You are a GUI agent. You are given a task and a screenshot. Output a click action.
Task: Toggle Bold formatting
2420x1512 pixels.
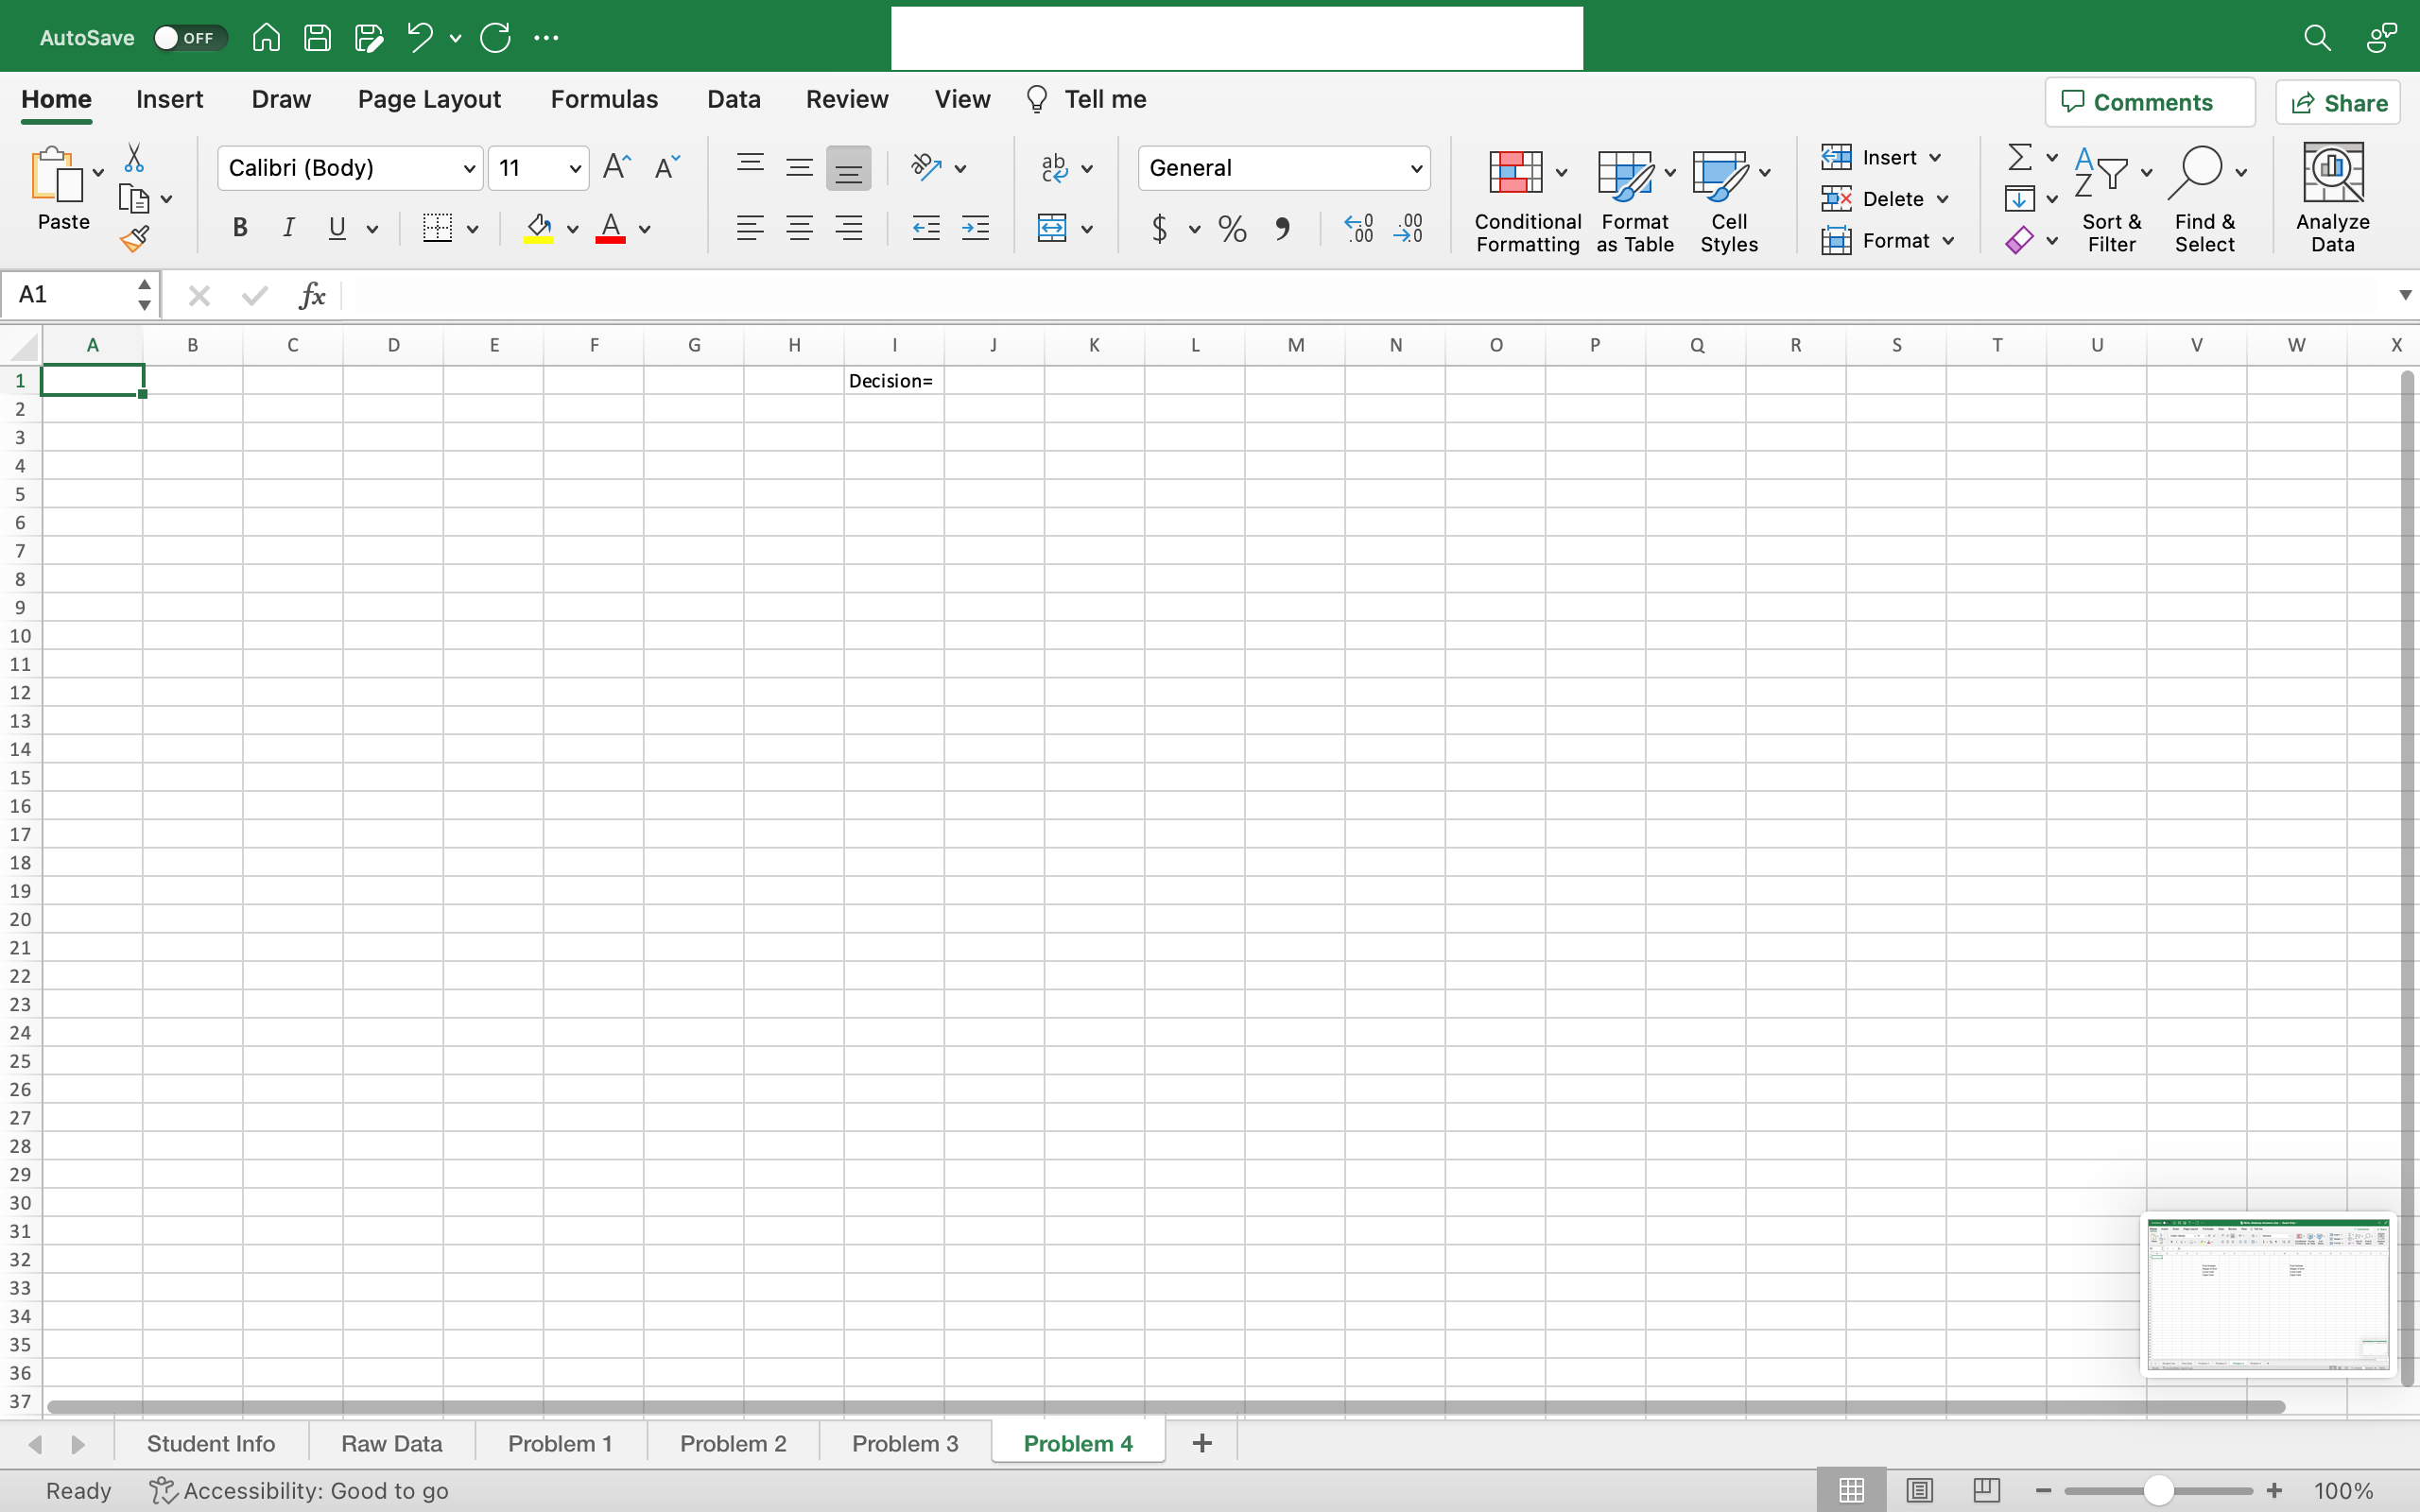coord(240,228)
